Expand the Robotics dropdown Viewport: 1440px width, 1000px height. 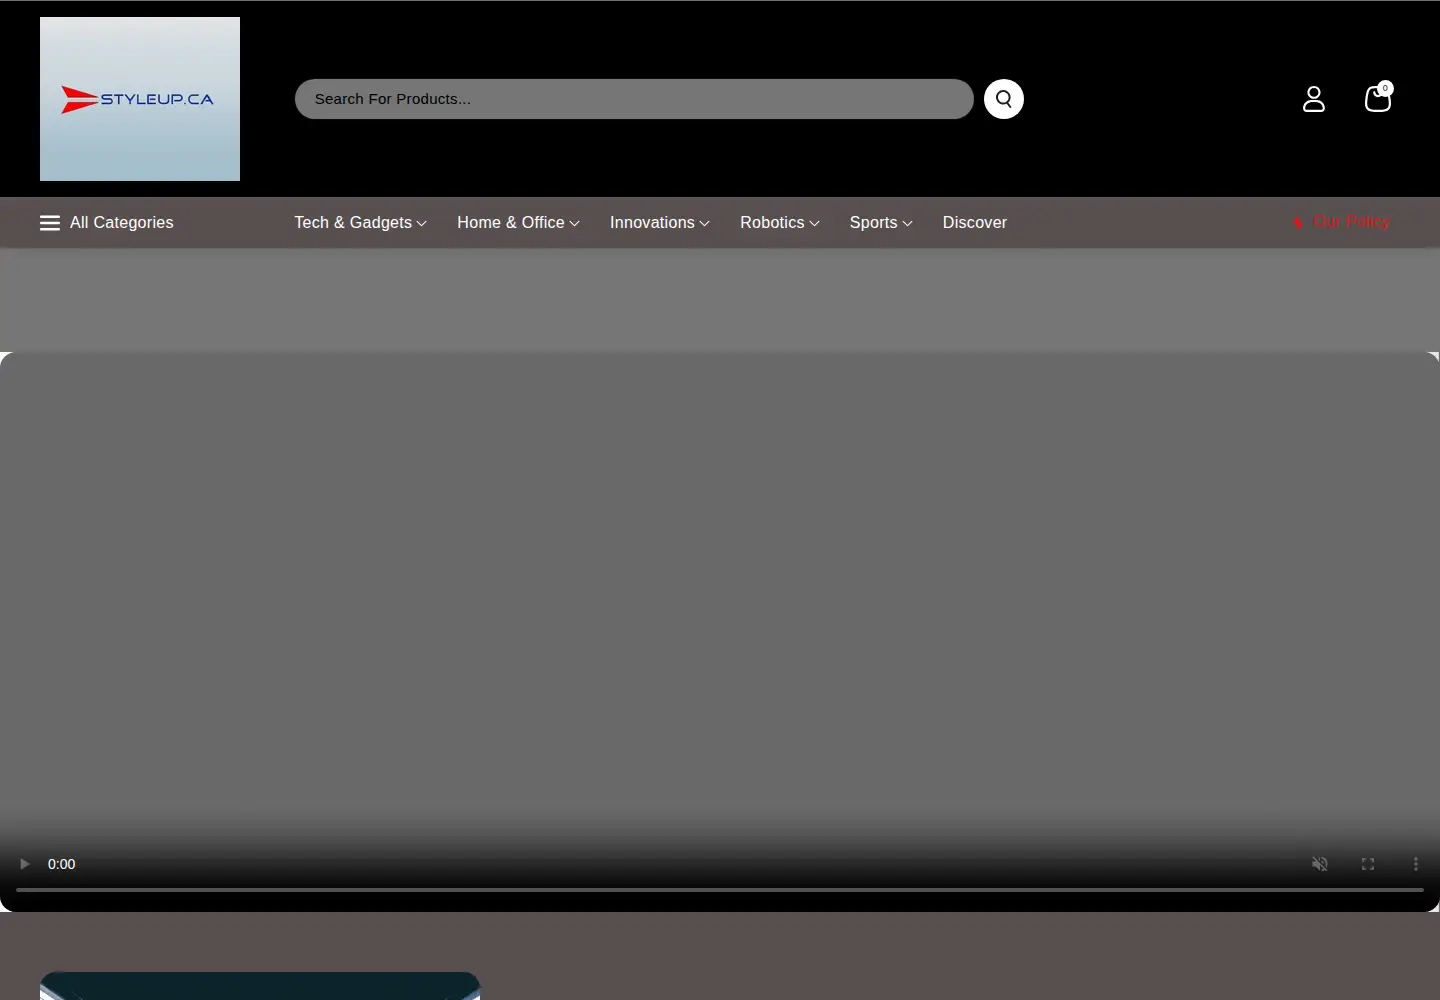tap(780, 223)
